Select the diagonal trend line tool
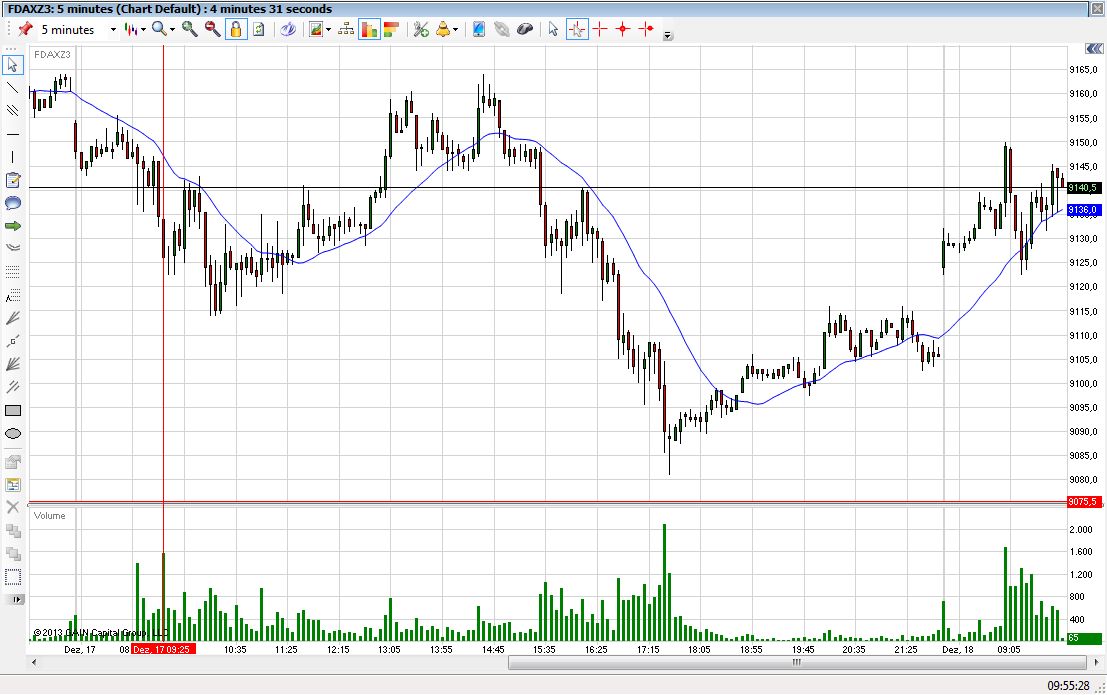The width and height of the screenshot is (1107, 695). pyautogui.click(x=13, y=88)
